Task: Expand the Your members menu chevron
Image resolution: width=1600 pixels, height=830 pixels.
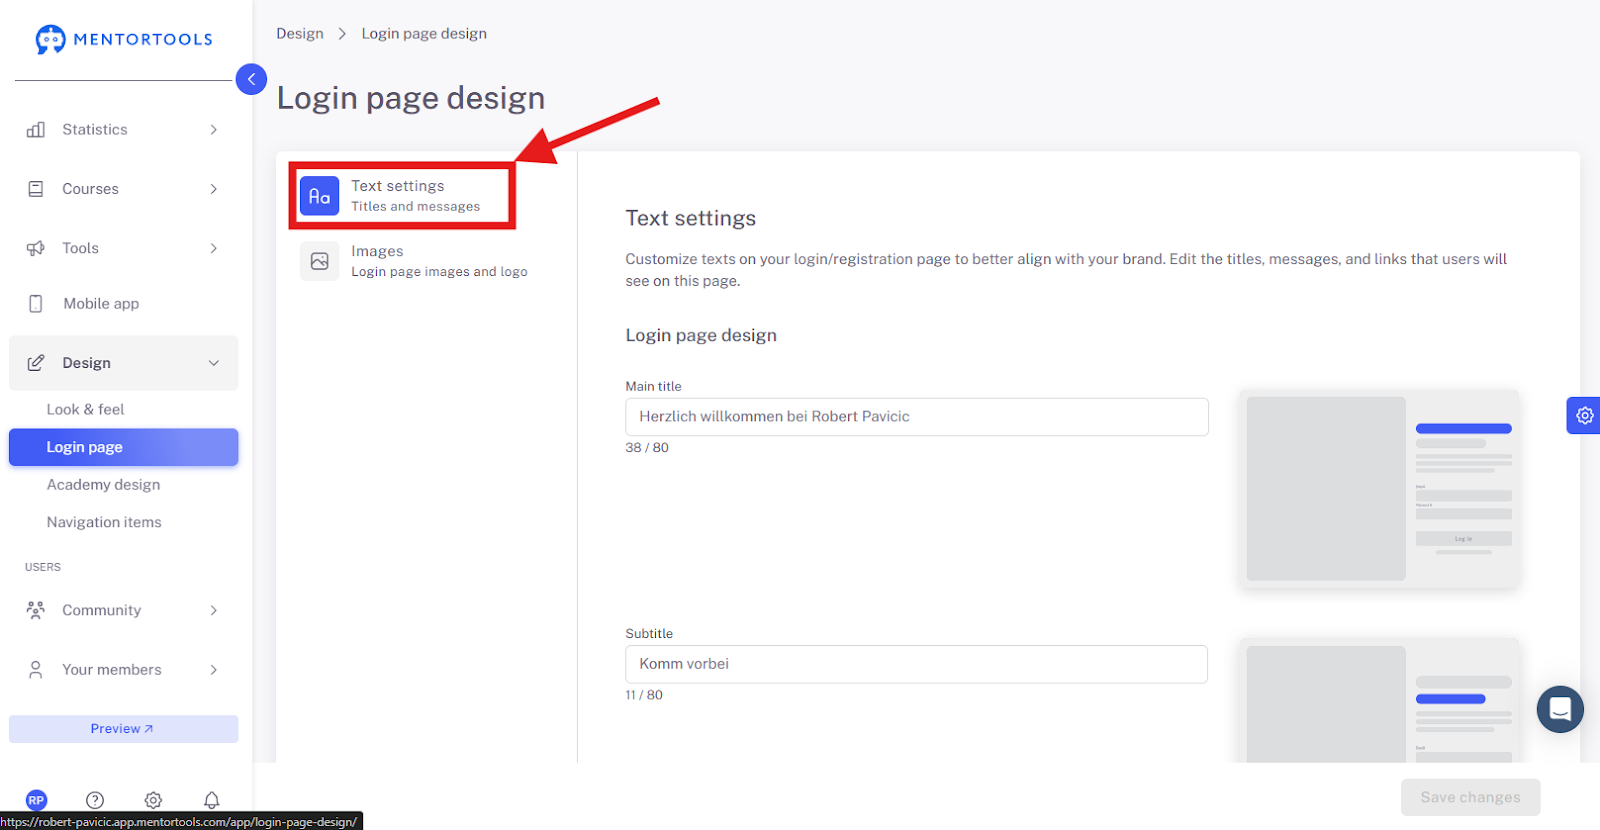Action: [214, 670]
